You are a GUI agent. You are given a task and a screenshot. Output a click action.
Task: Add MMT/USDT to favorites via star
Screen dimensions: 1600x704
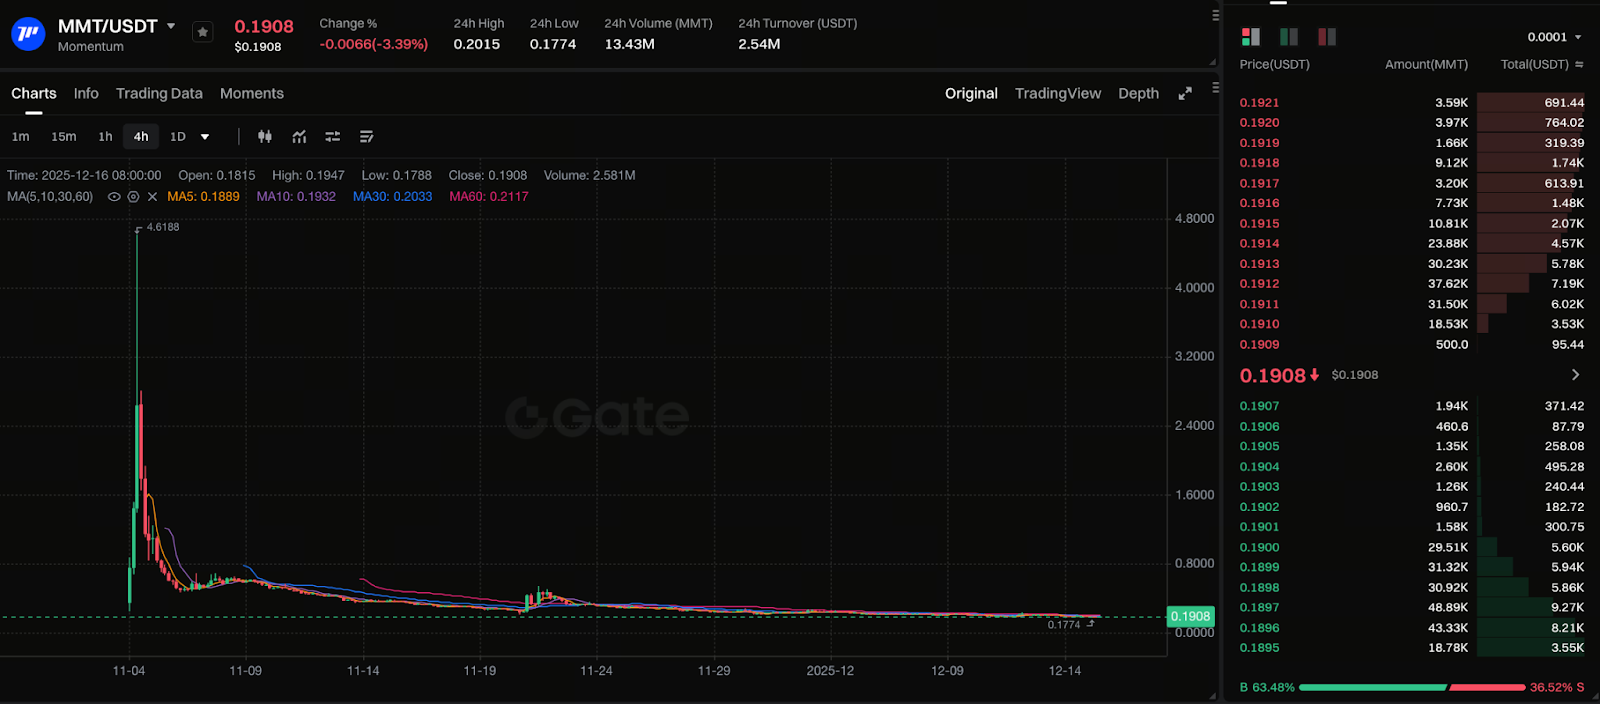pos(203,32)
